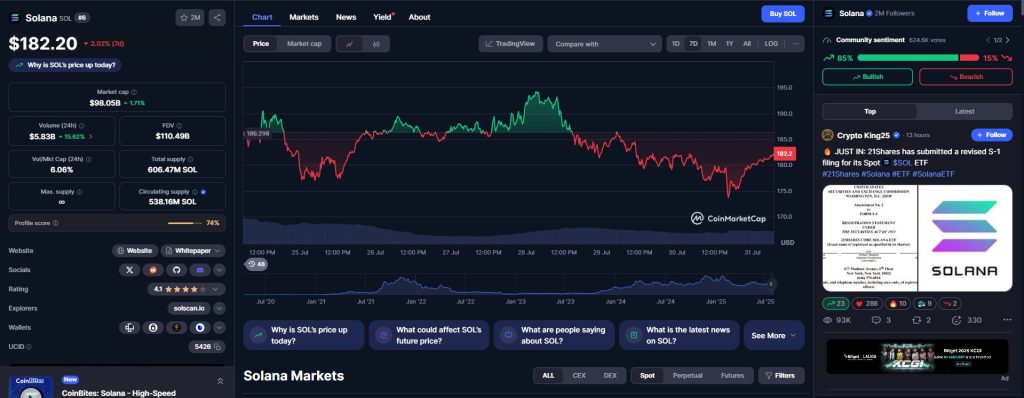
Task: Click the third wallet icon
Action: (176, 327)
